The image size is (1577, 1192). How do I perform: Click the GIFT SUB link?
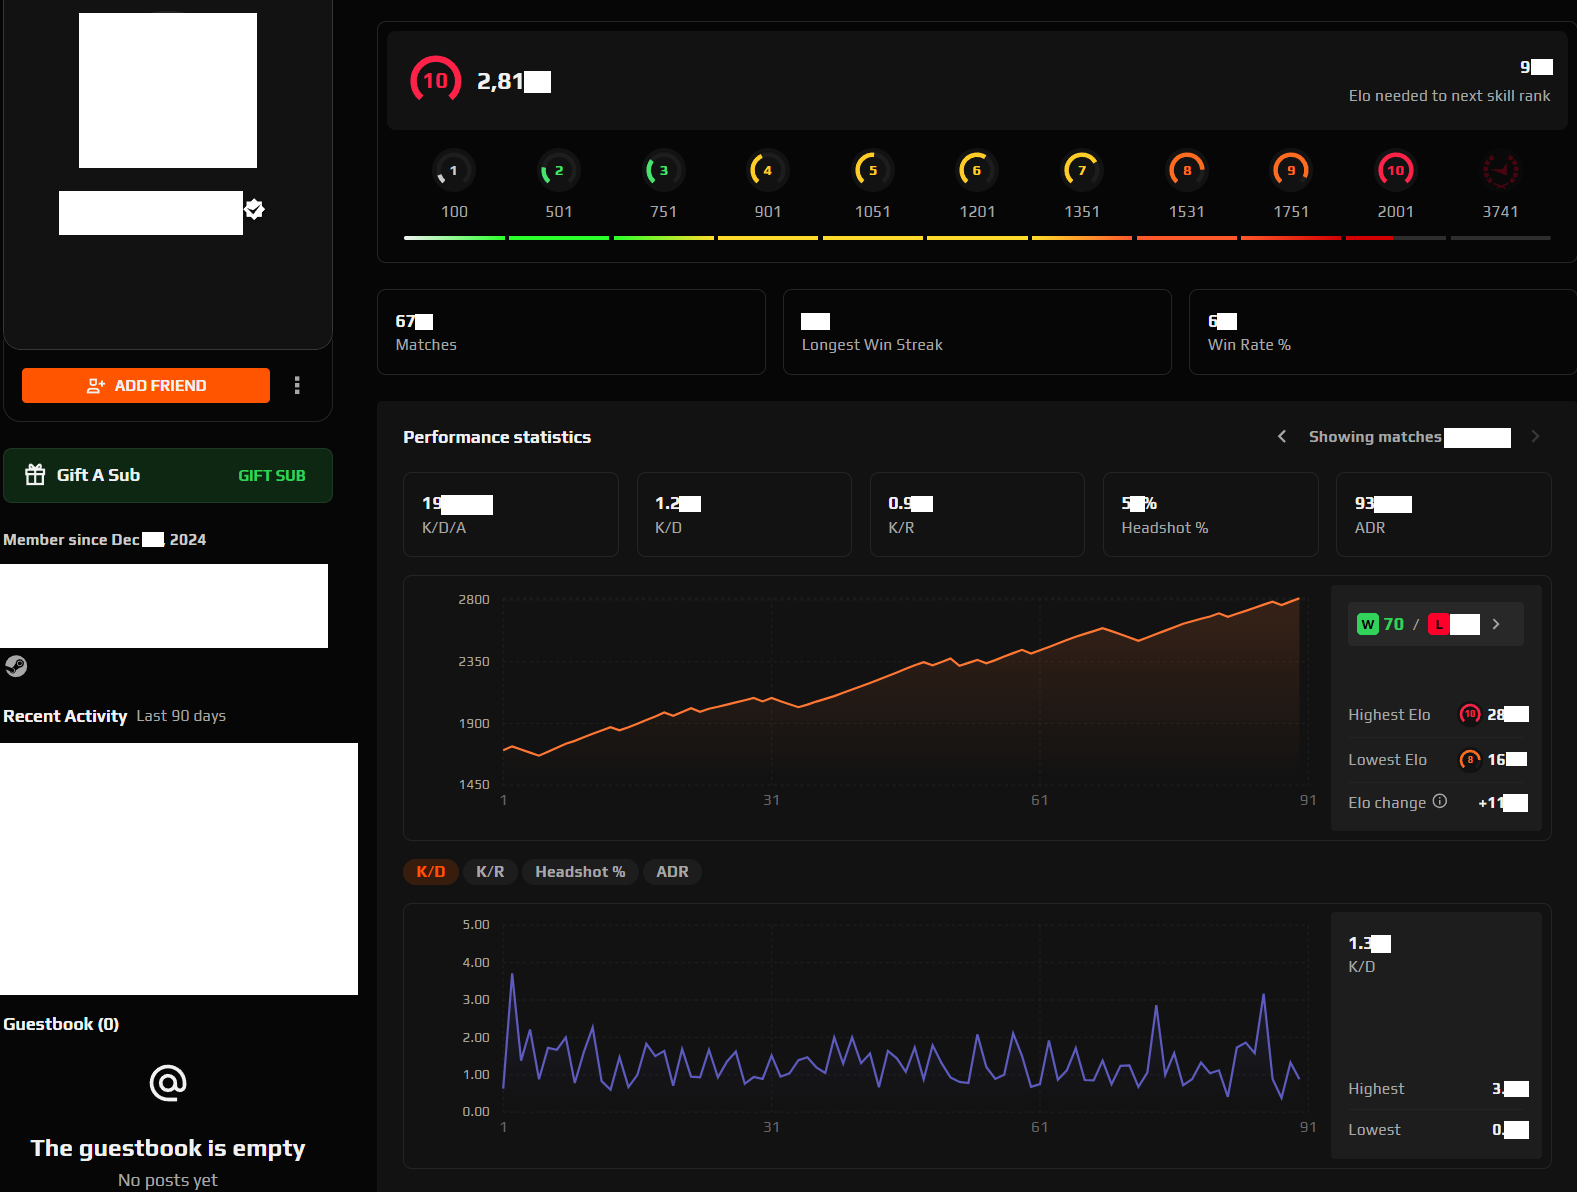(272, 476)
